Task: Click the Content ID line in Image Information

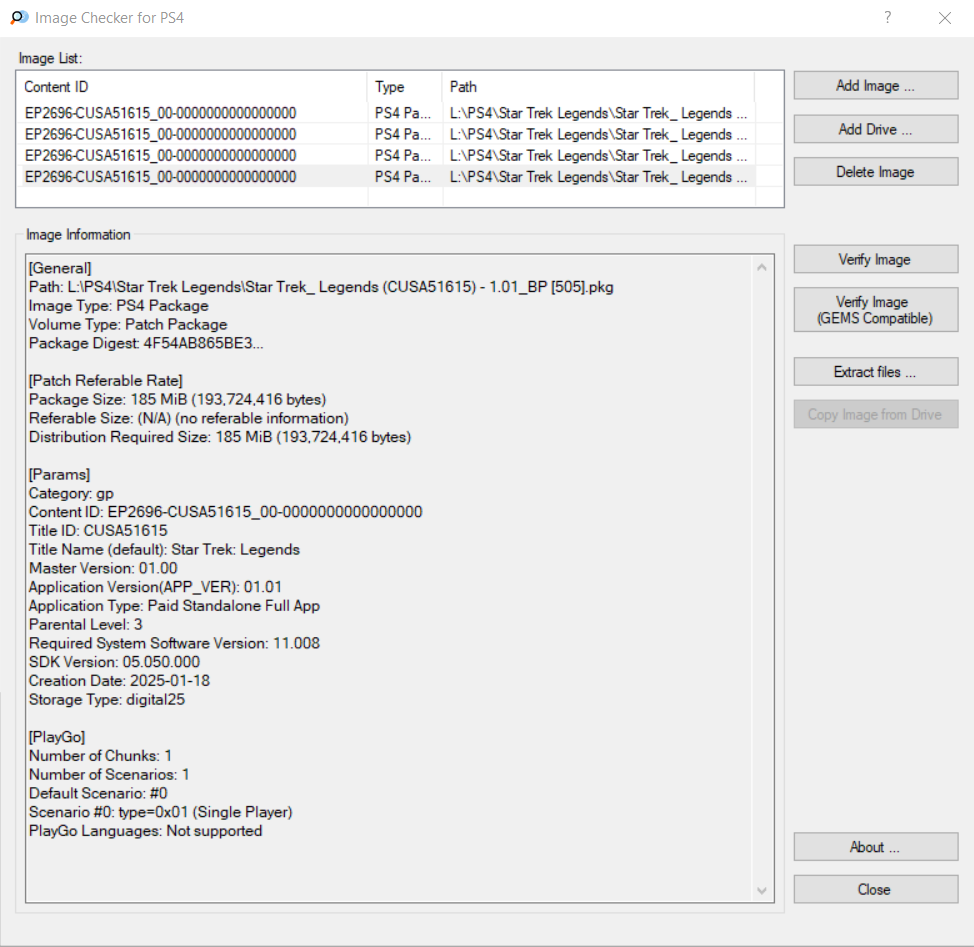Action: [225, 512]
